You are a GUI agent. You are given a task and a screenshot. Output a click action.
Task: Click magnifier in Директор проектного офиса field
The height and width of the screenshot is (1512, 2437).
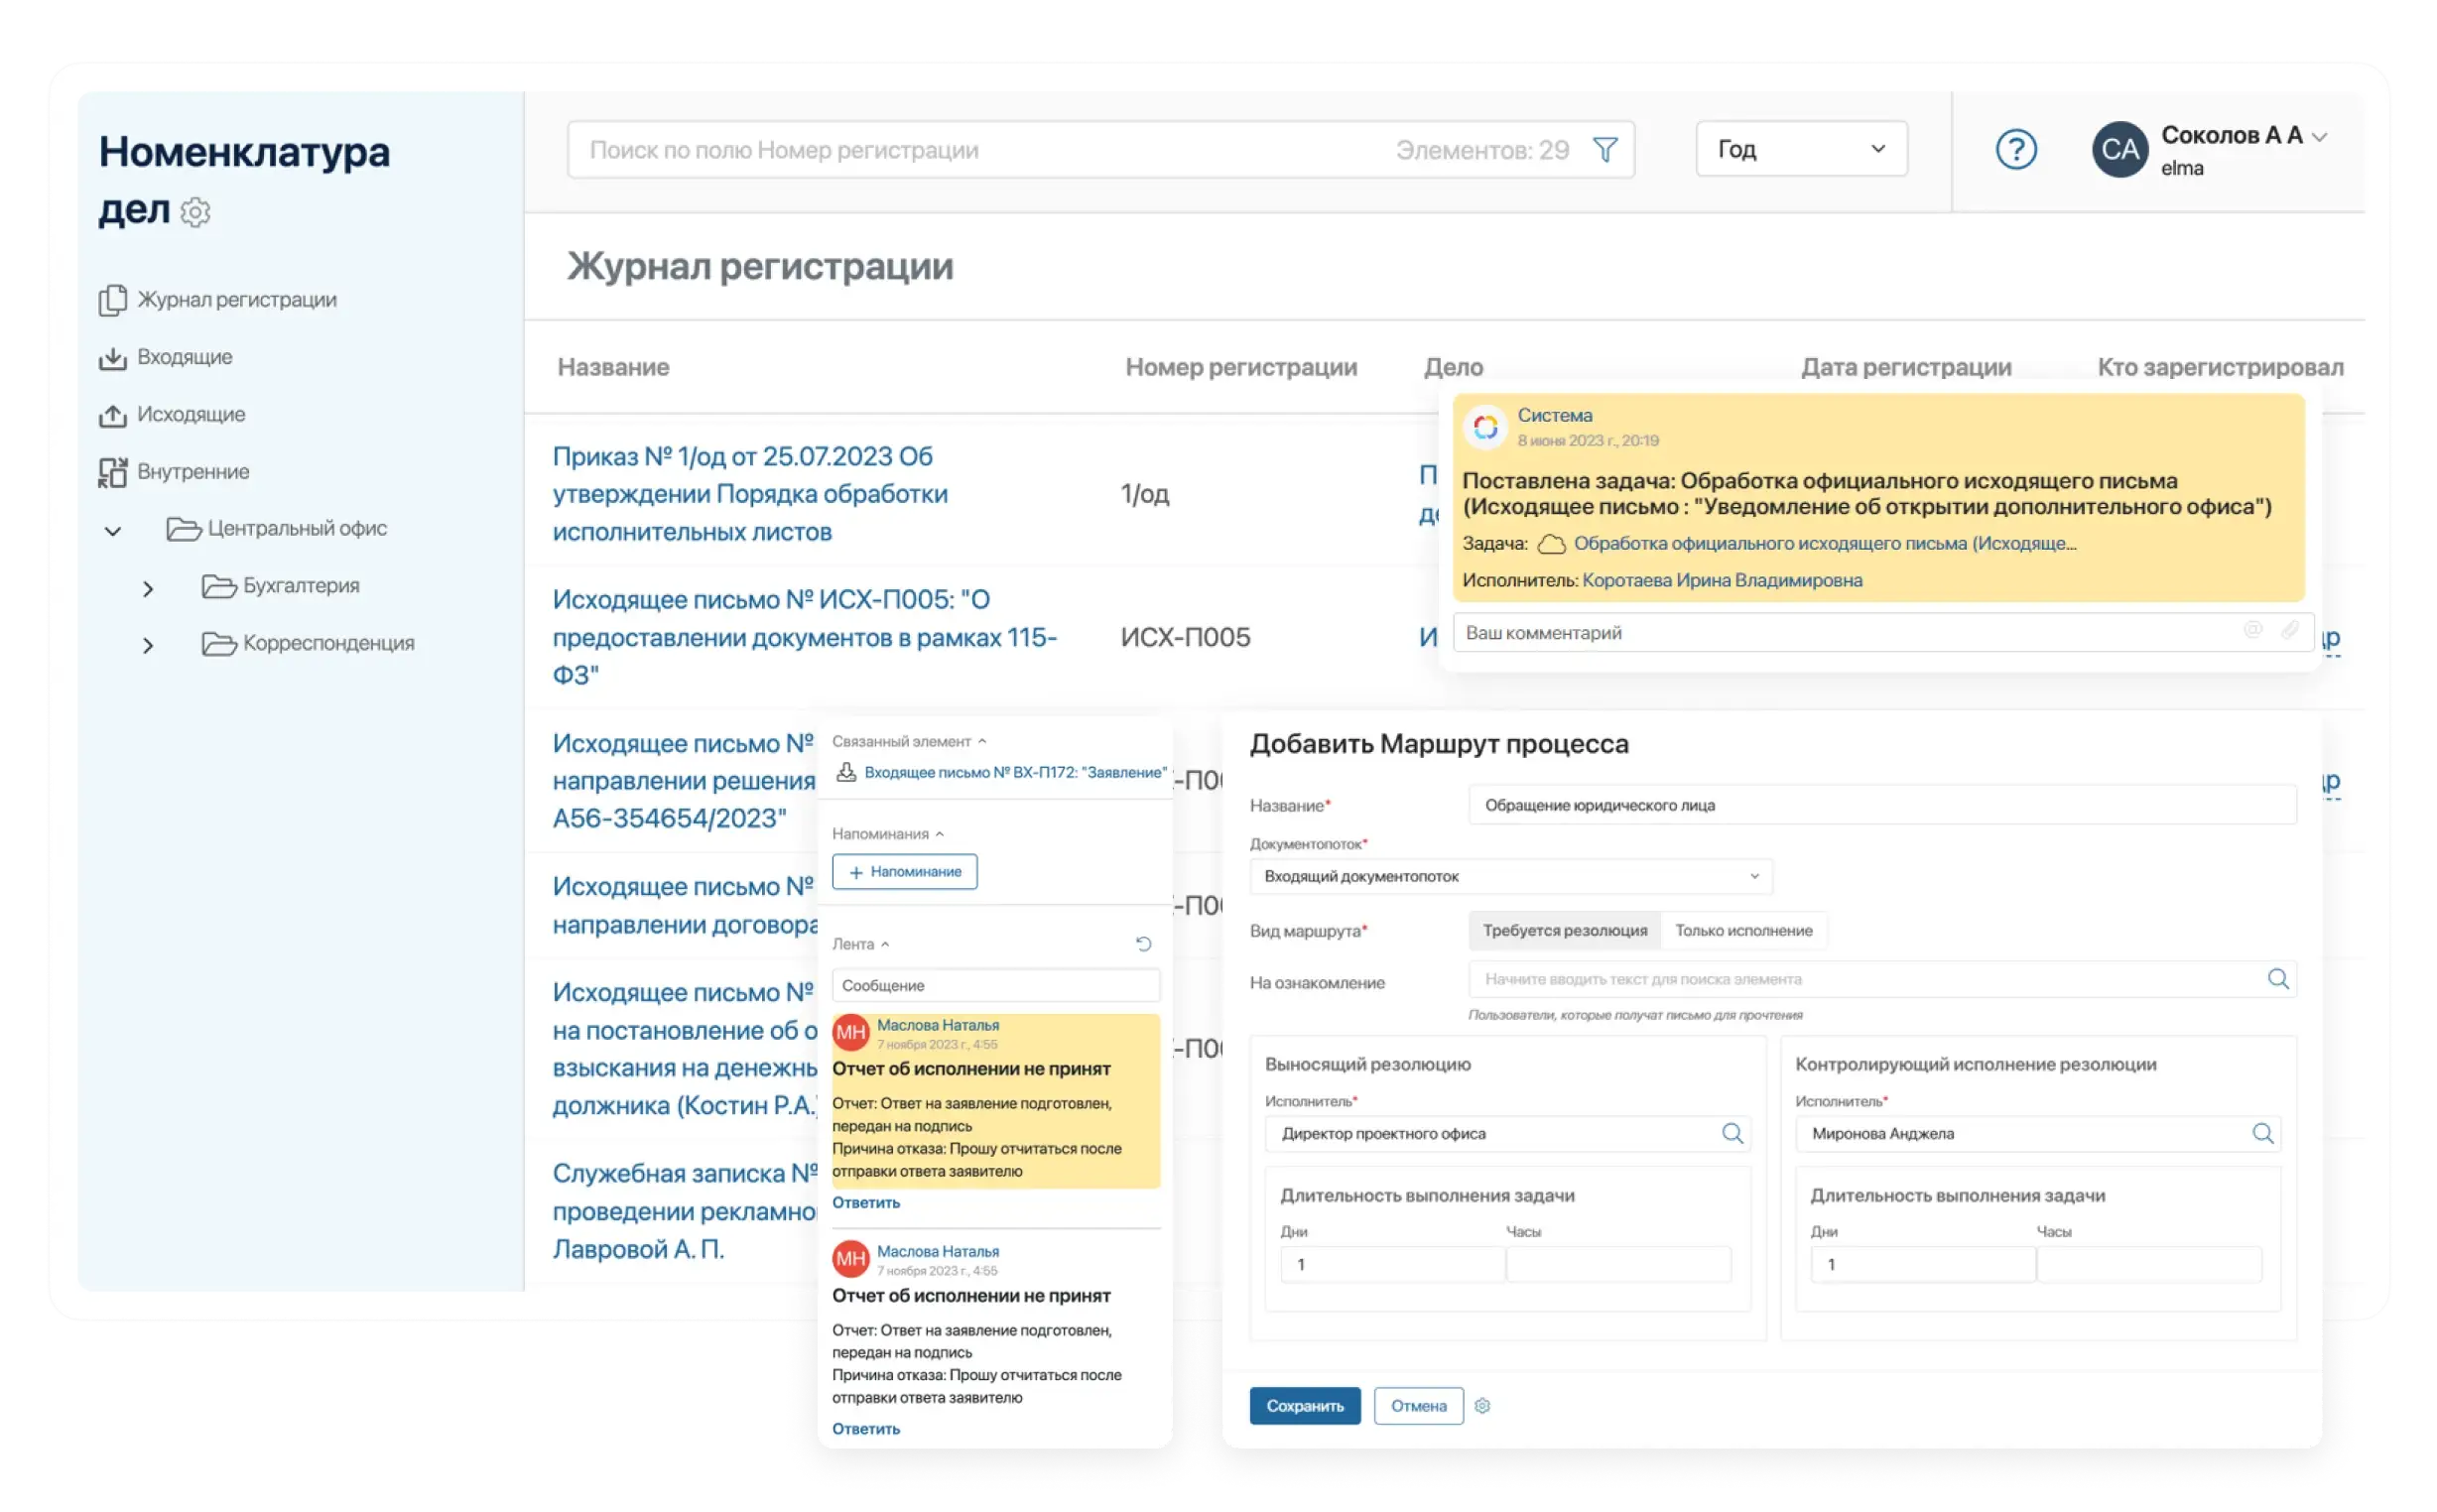1732,1133
